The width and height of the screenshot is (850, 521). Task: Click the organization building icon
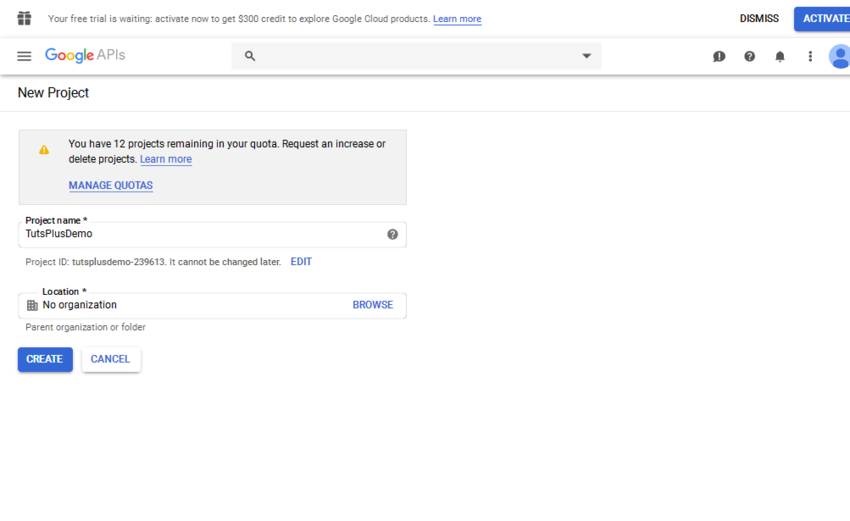pyautogui.click(x=32, y=305)
